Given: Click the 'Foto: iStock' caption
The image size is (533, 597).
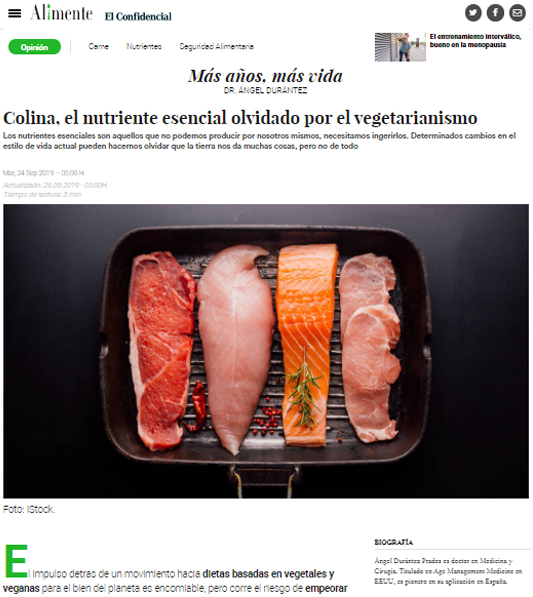Looking at the screenshot, I should 29,509.
